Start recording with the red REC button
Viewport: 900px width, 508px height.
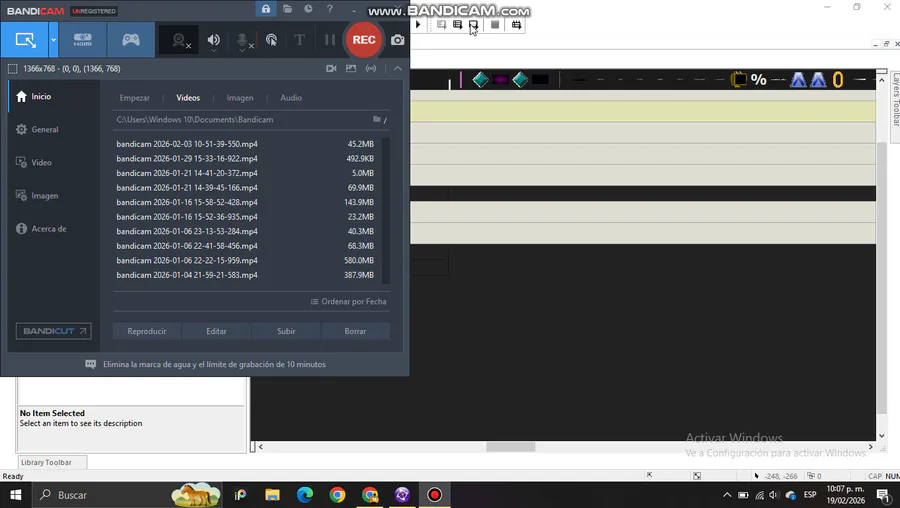pyautogui.click(x=364, y=40)
